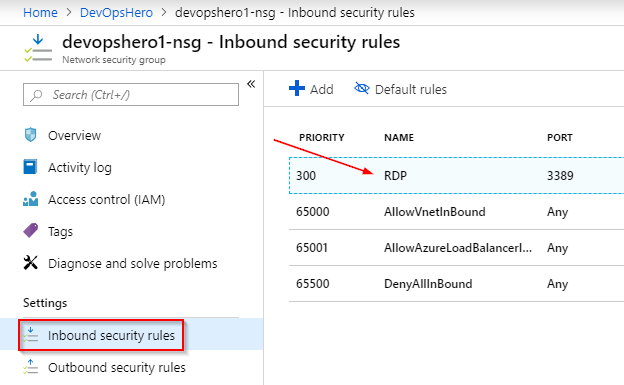Select the AllowAzureLoadBalancerI... rule
The image size is (624, 385).
point(458,248)
